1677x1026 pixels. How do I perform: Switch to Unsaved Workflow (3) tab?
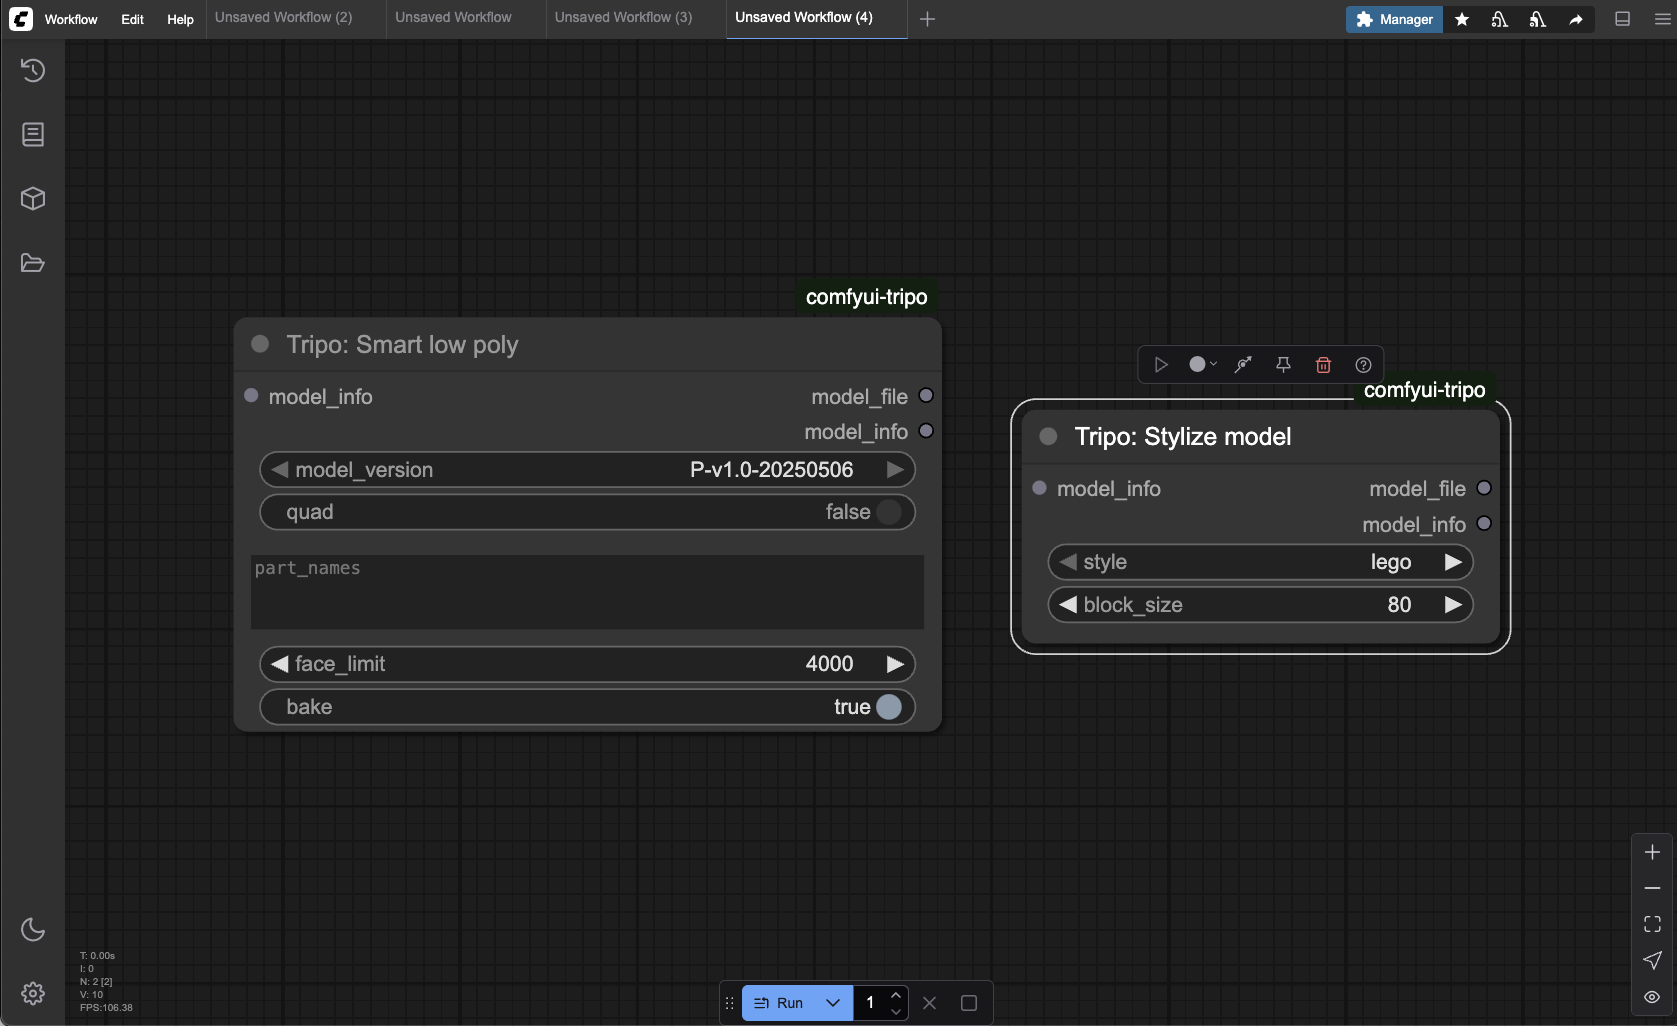(x=623, y=18)
